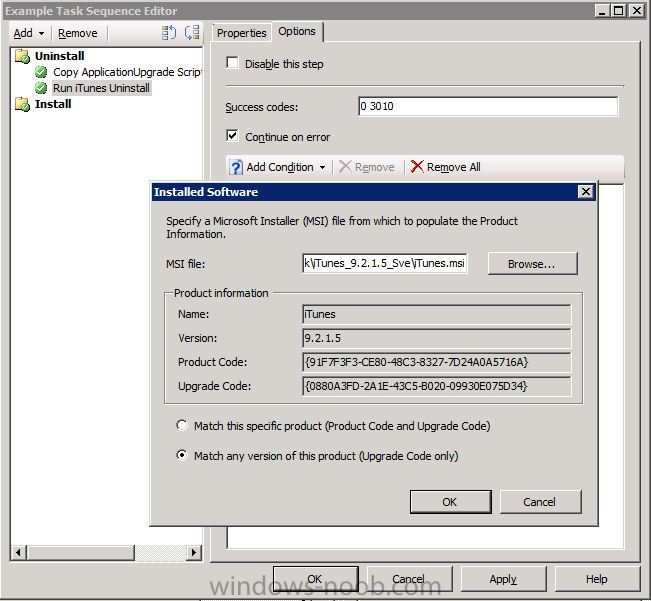Click green check icon beside Run iTunes Uninstall
The width and height of the screenshot is (651, 601).
(x=41, y=88)
